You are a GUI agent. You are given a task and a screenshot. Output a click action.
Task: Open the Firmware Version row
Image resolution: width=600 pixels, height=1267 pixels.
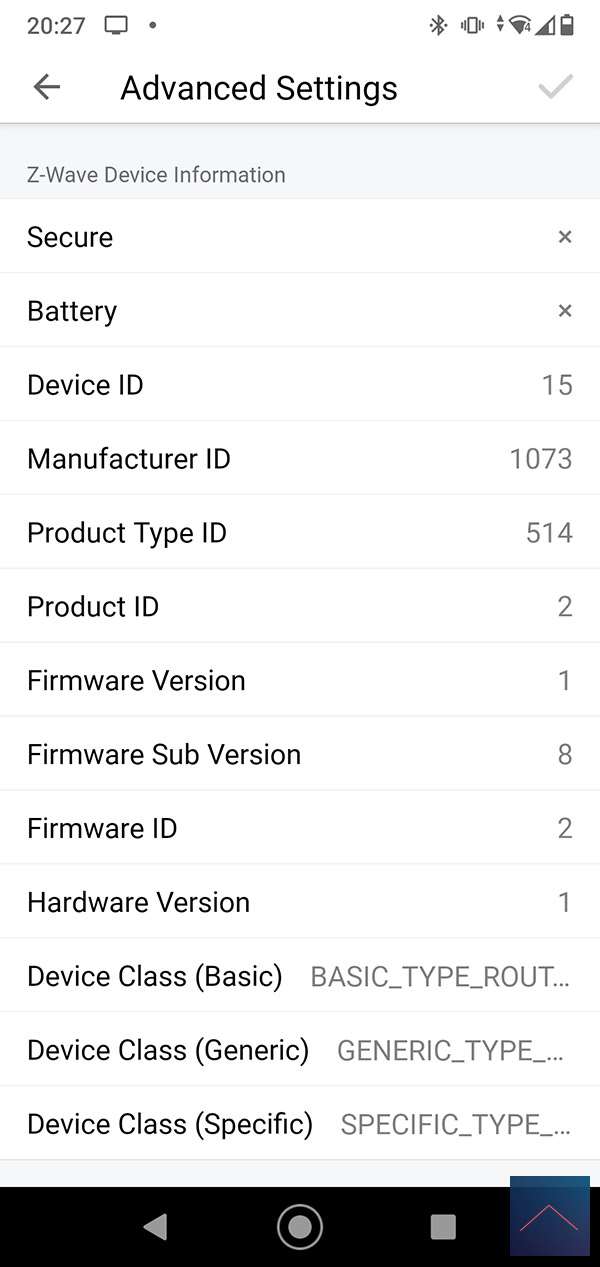point(300,681)
